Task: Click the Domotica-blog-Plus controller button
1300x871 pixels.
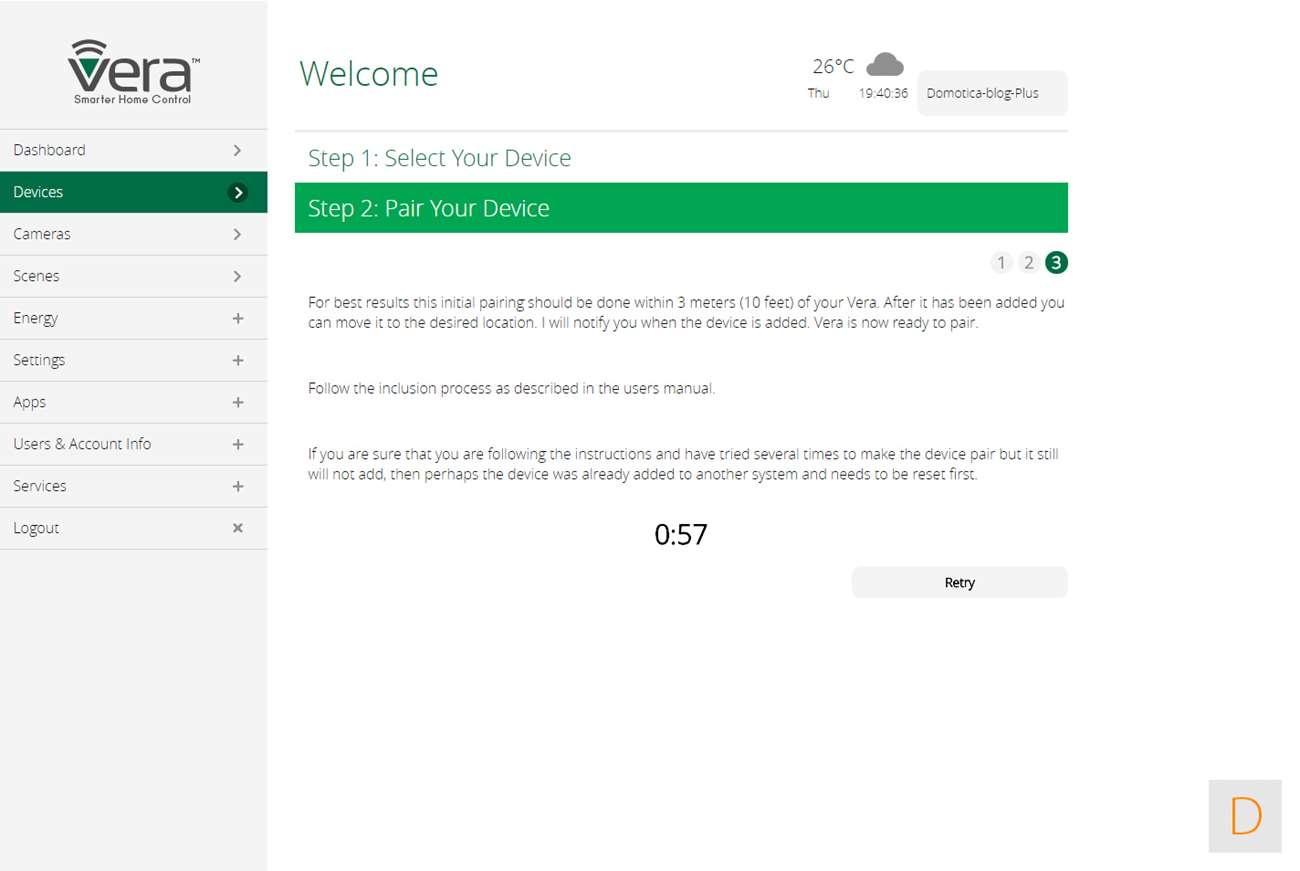Action: [992, 93]
